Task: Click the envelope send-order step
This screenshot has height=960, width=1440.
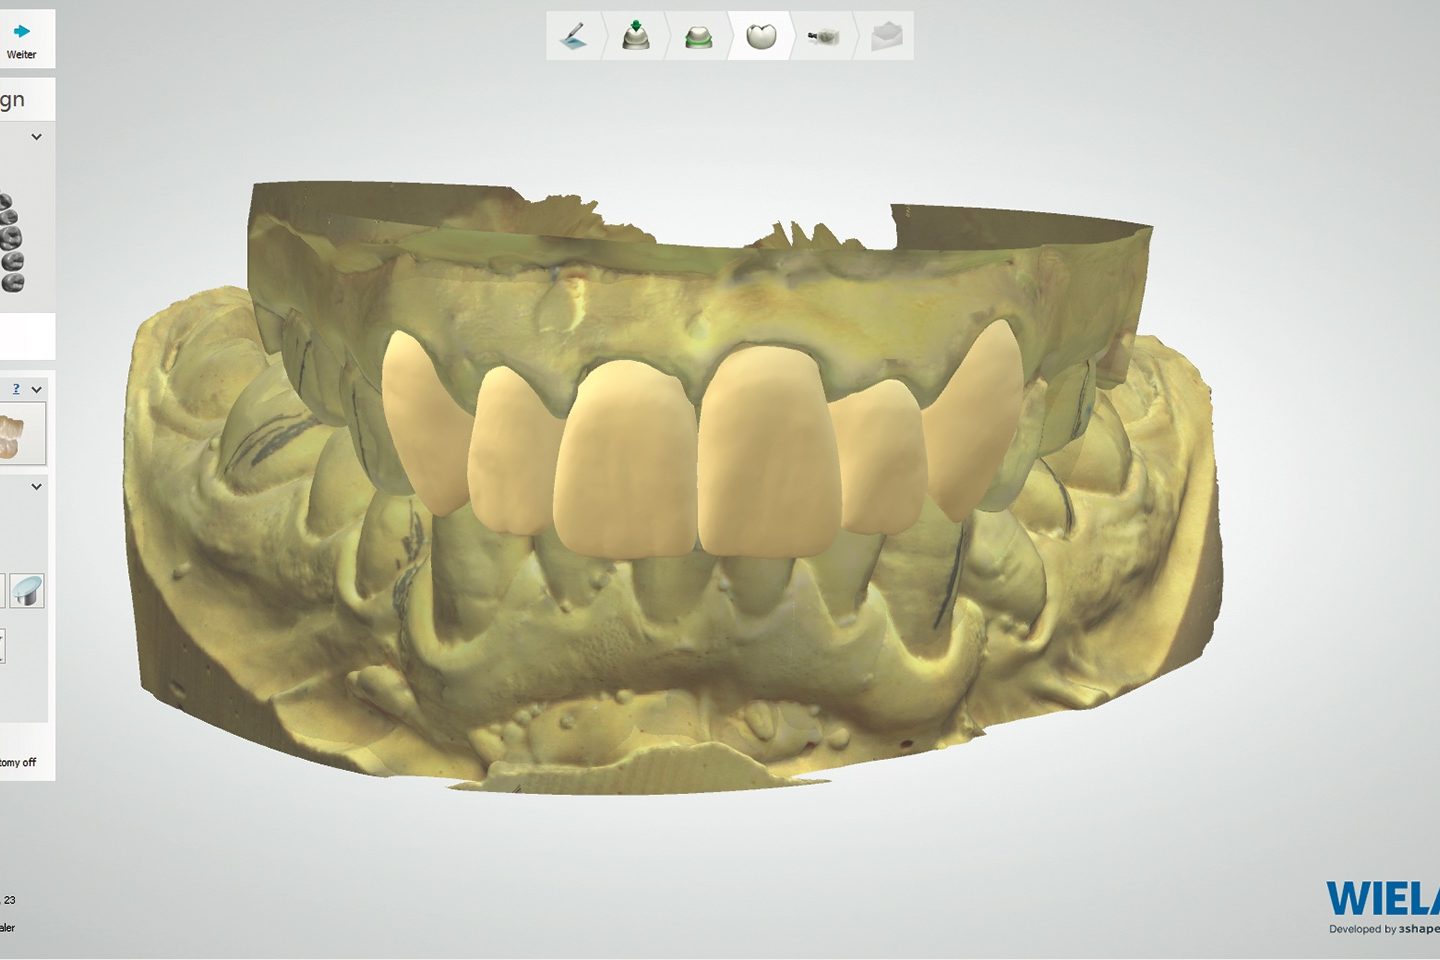Action: 885,38
